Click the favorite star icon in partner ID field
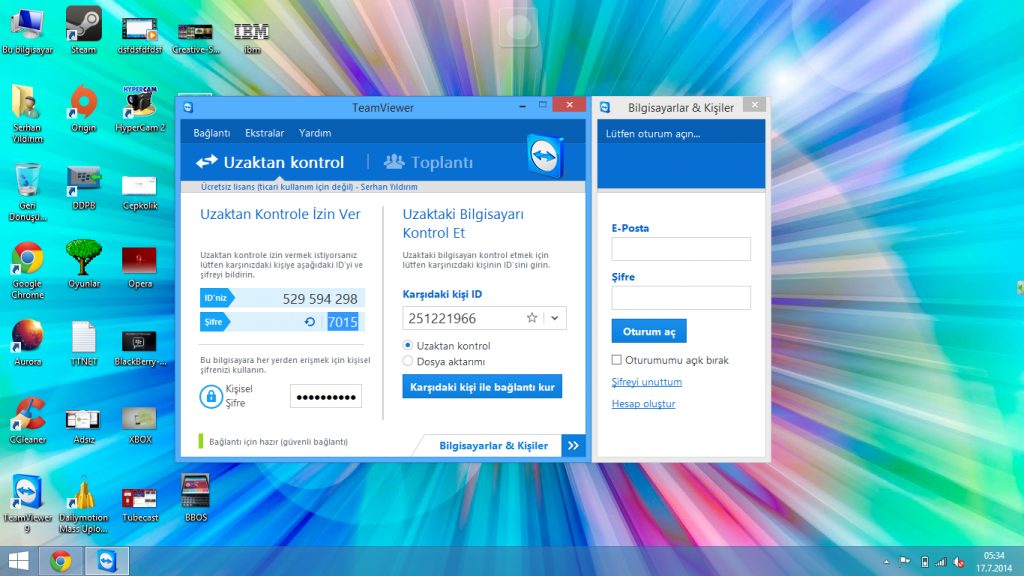 click(532, 318)
